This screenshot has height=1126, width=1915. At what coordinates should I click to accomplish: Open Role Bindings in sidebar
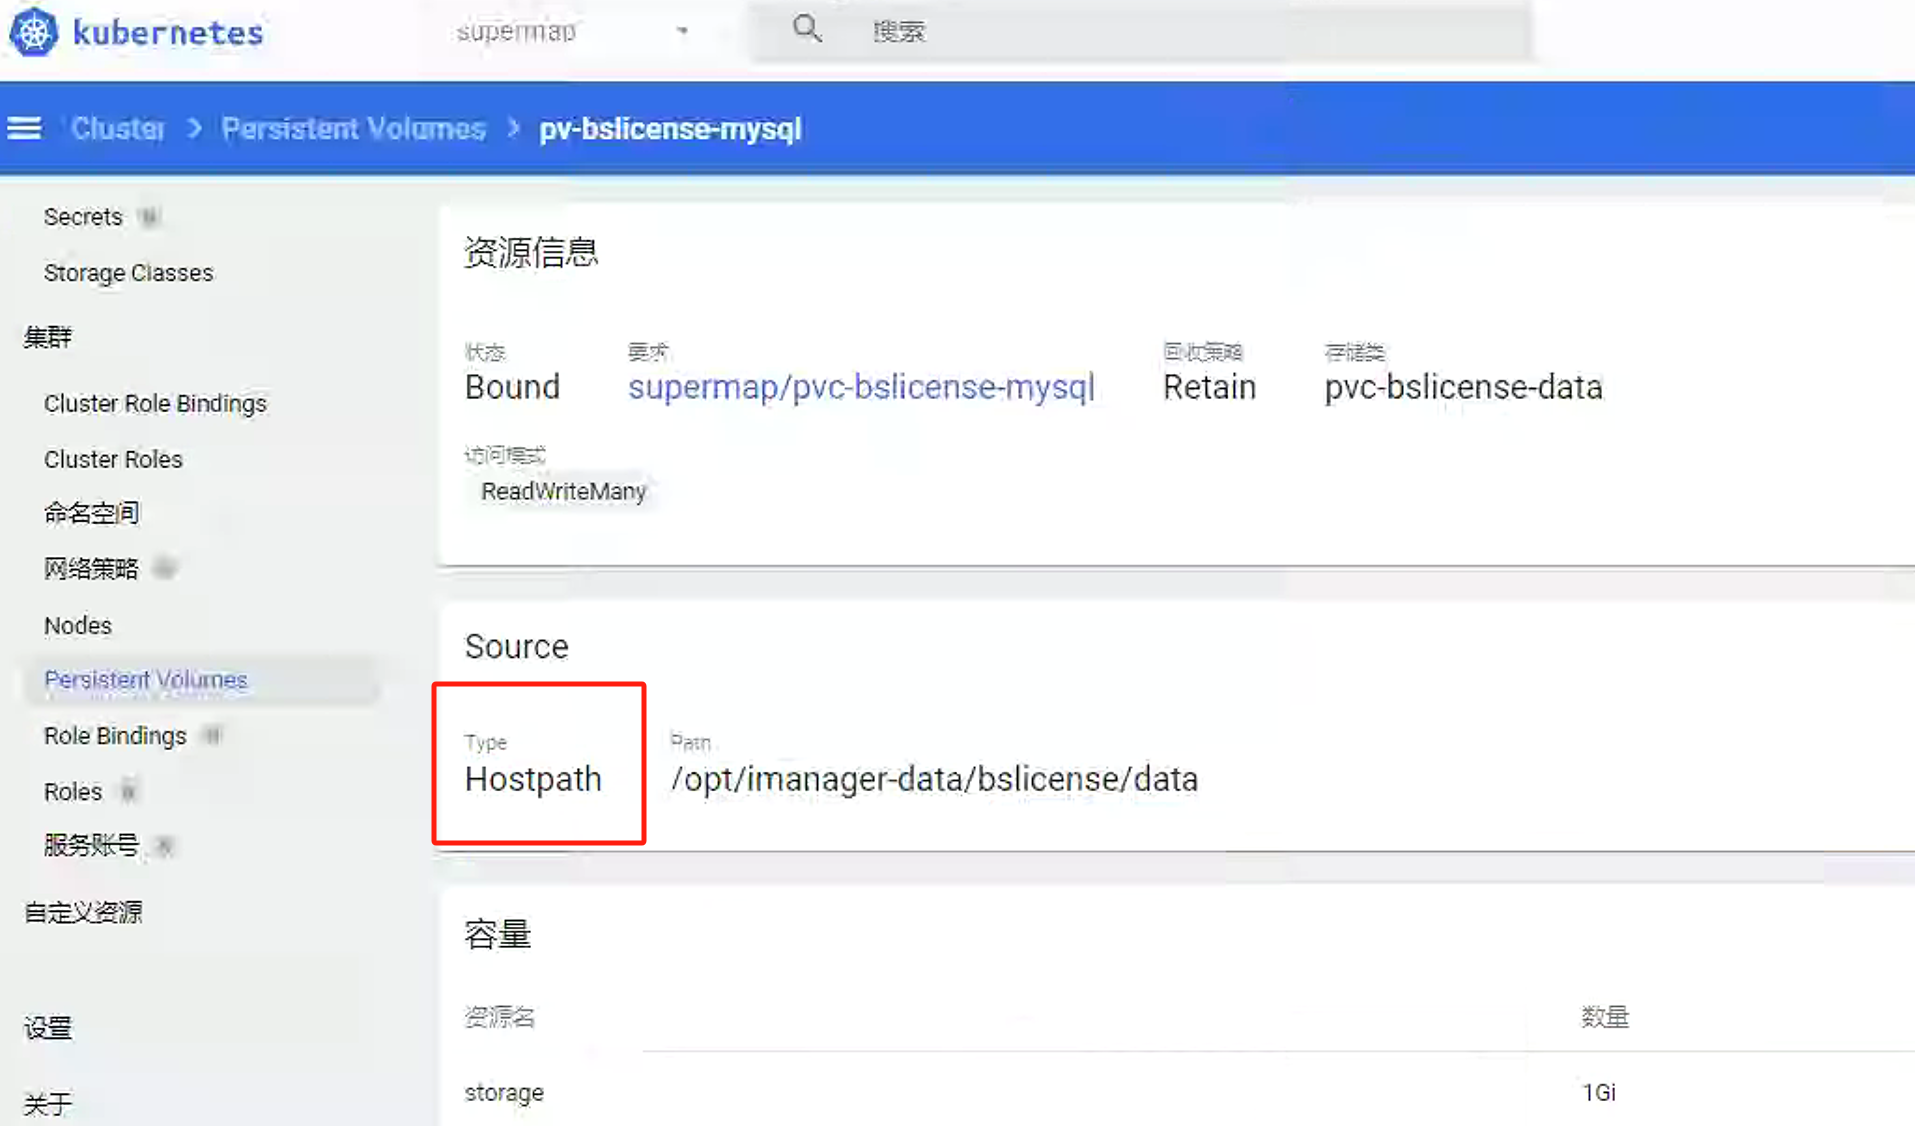pyautogui.click(x=115, y=736)
